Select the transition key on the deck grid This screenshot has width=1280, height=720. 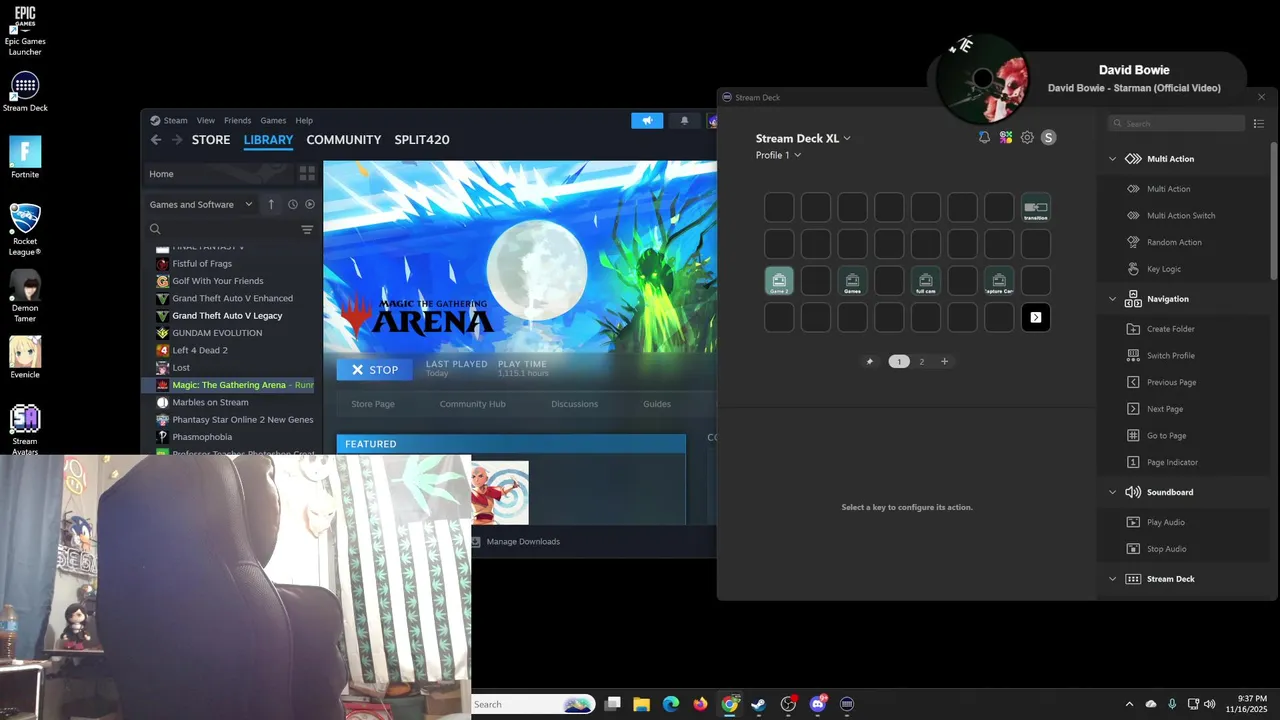1036,208
